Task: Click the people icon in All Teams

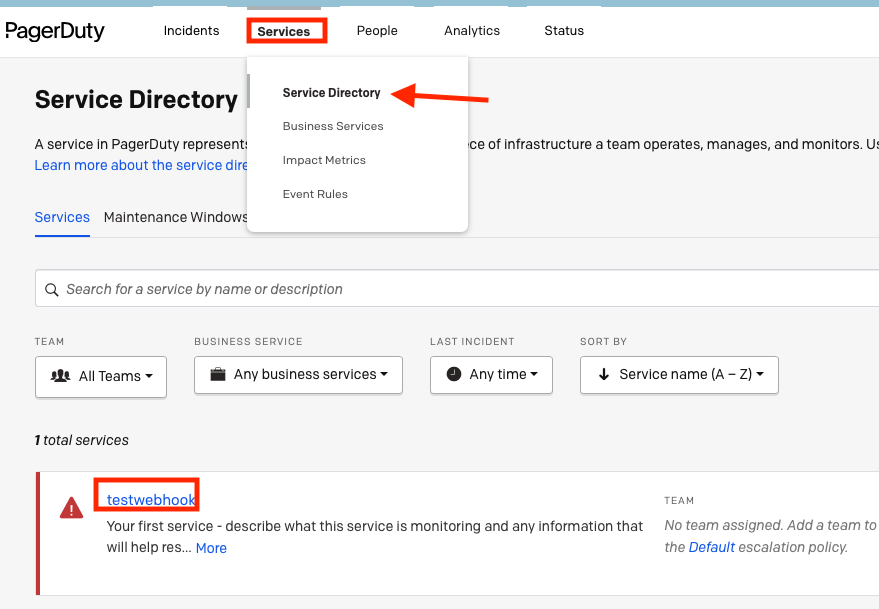Action: (61, 376)
